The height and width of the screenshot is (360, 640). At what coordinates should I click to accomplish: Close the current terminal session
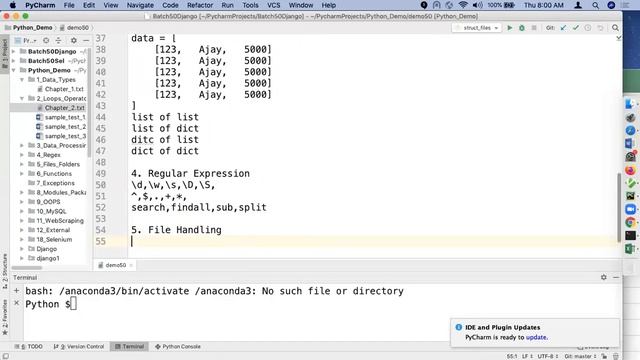[16, 303]
